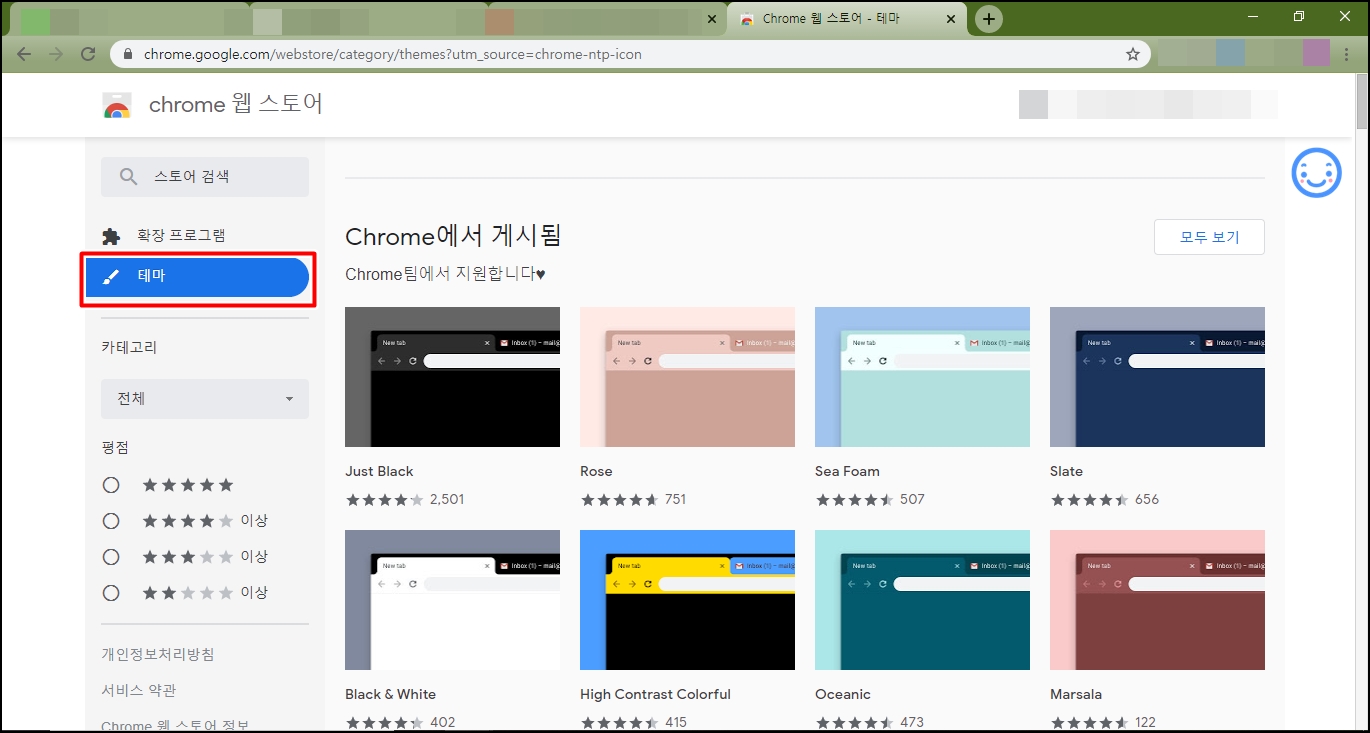
Task: Click the Chrome web store logo
Action: [x=117, y=105]
